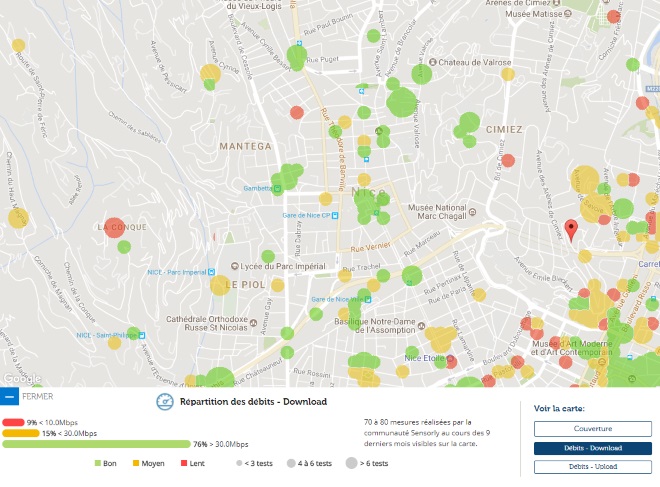Collapse the panel with the blue minus button
This screenshot has height=487, width=660.
(10, 396)
